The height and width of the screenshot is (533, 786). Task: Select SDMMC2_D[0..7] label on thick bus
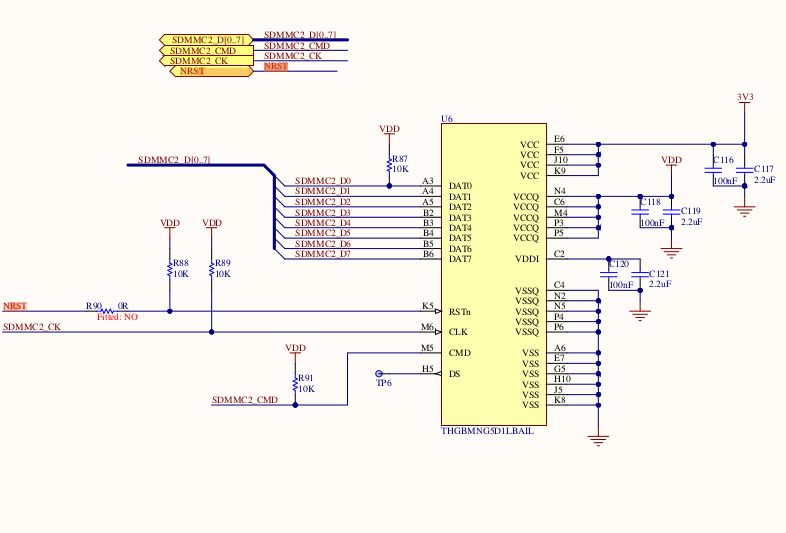[x=174, y=160]
